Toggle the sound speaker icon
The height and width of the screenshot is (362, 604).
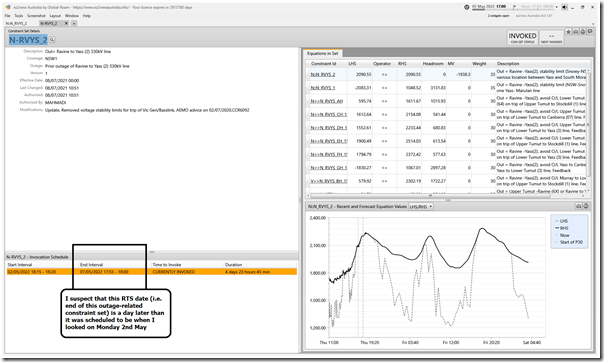click(x=564, y=7)
